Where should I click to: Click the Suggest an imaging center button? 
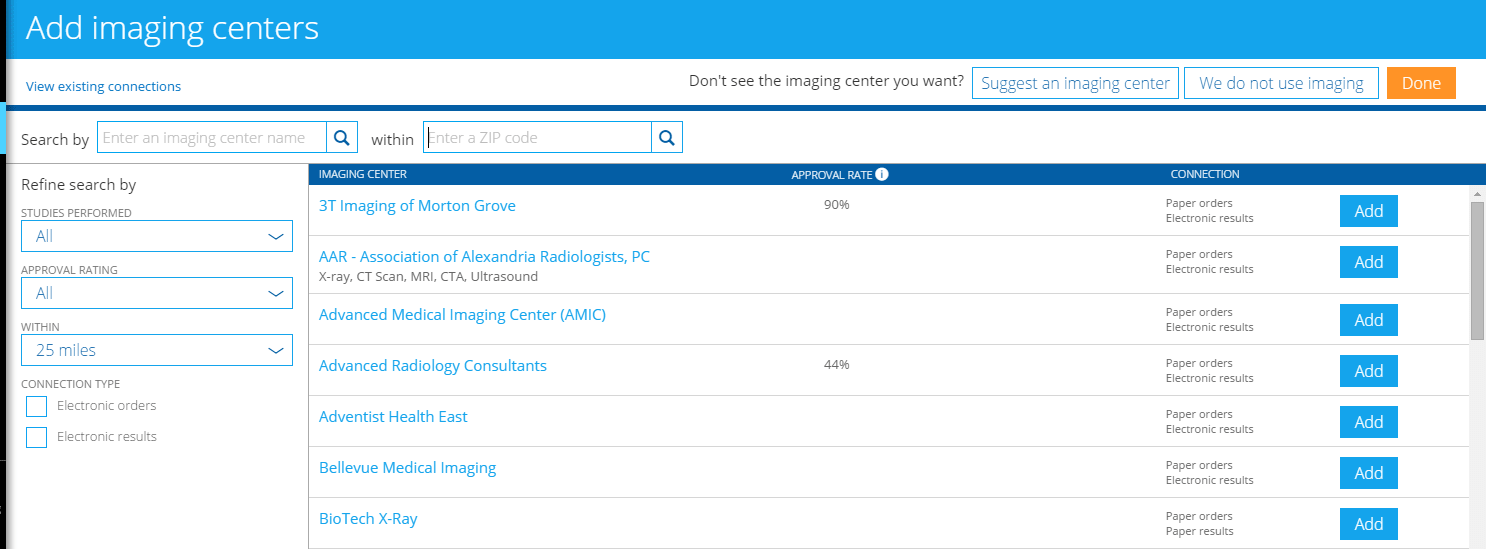coord(1075,83)
